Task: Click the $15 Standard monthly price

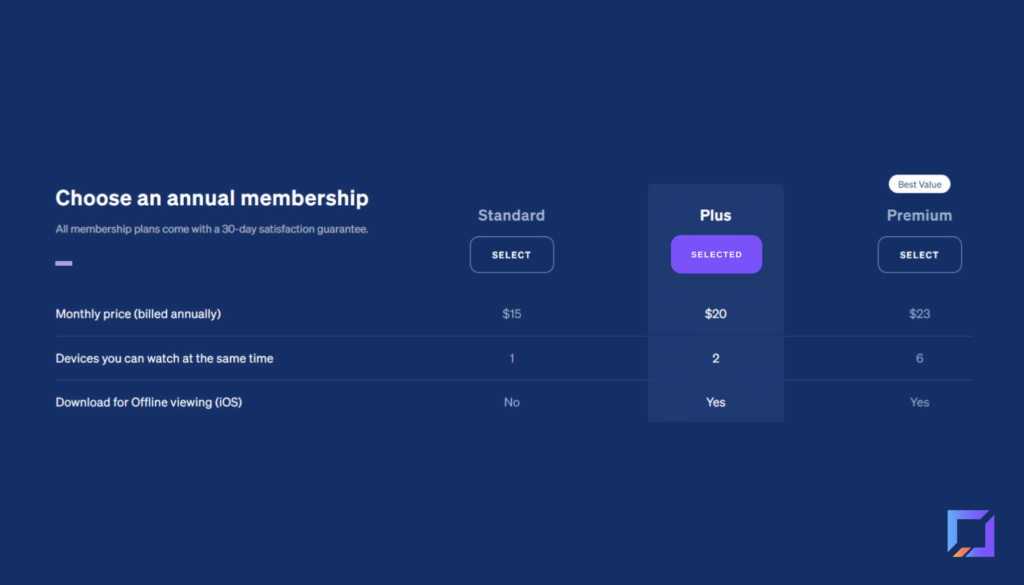Action: (x=511, y=314)
